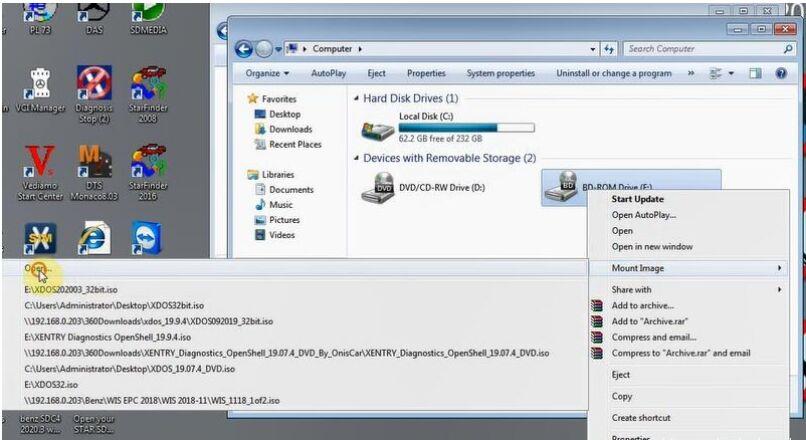
Task: Select WIS_1118_1of2.iso network path entry
Action: [152, 401]
